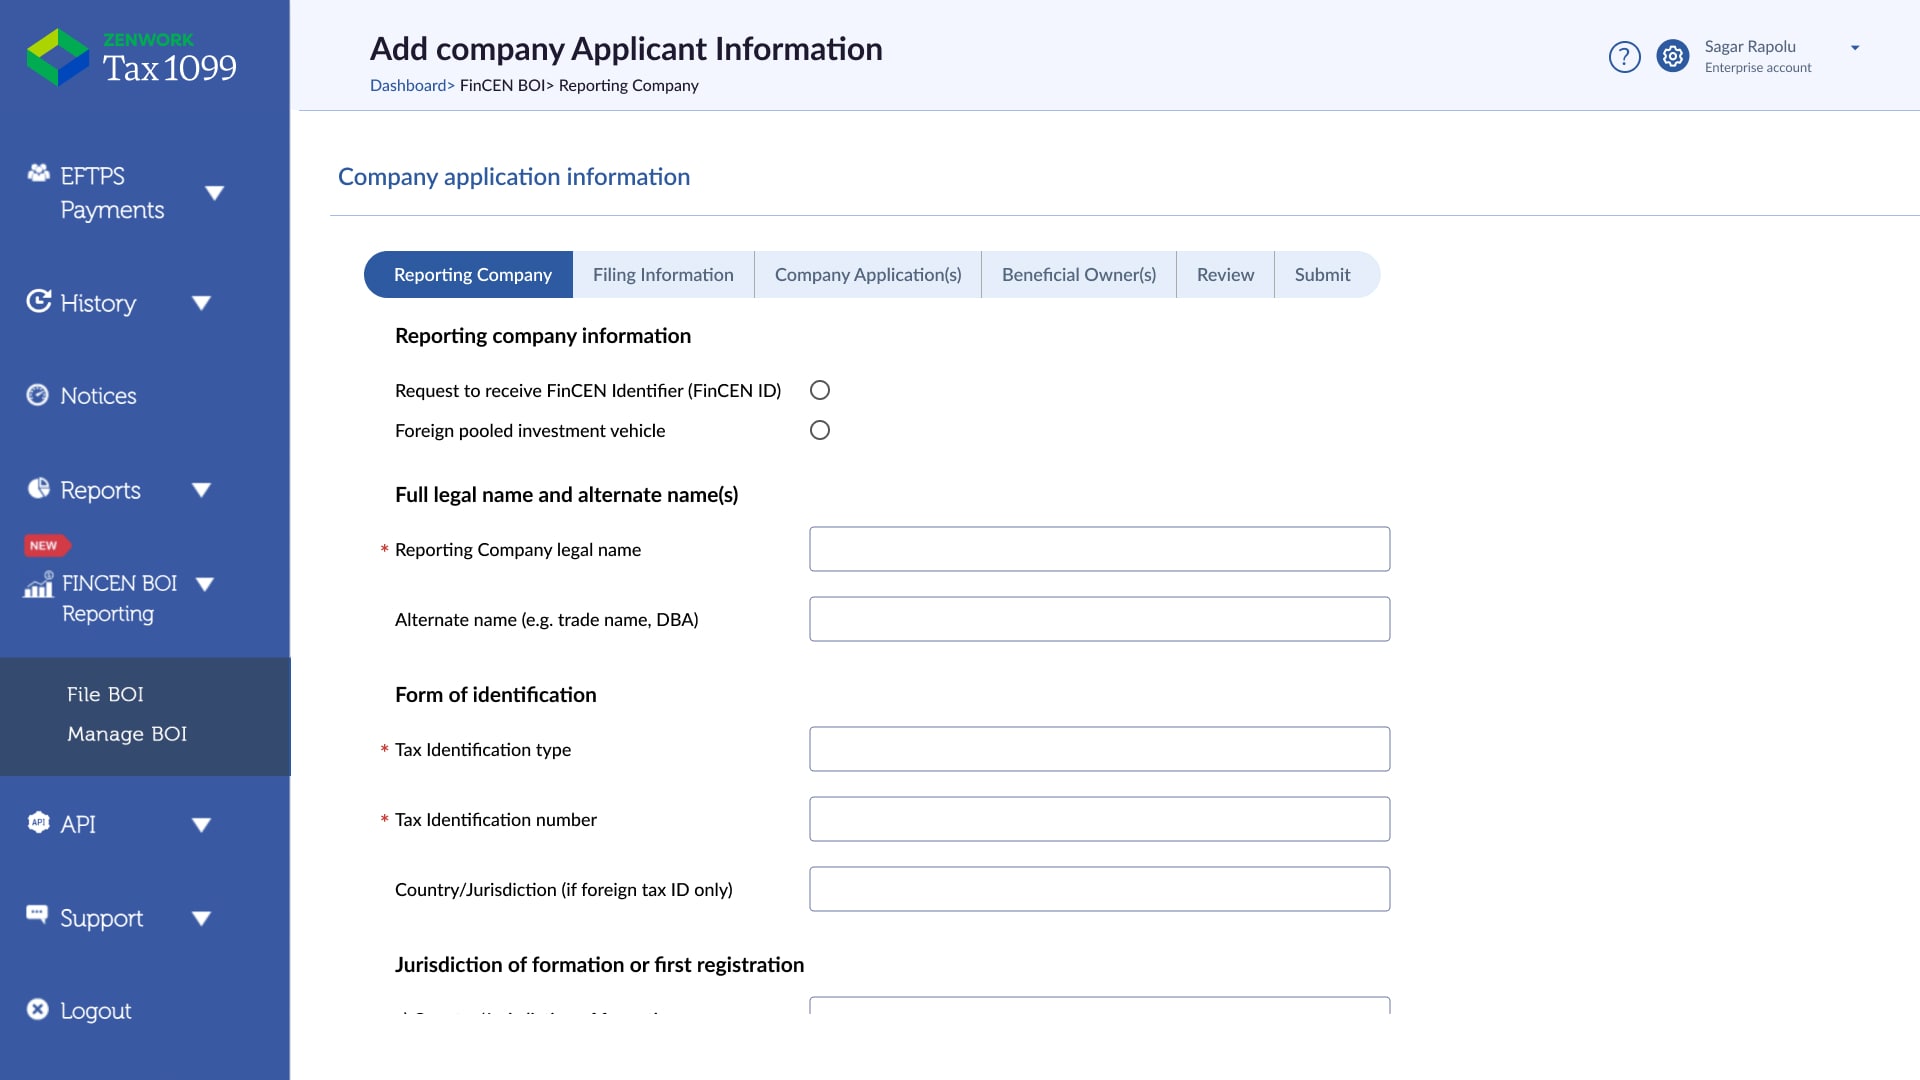Viewport: 1920px width, 1080px height.
Task: Click the EFTPS Payments sidebar icon
Action: 38,173
